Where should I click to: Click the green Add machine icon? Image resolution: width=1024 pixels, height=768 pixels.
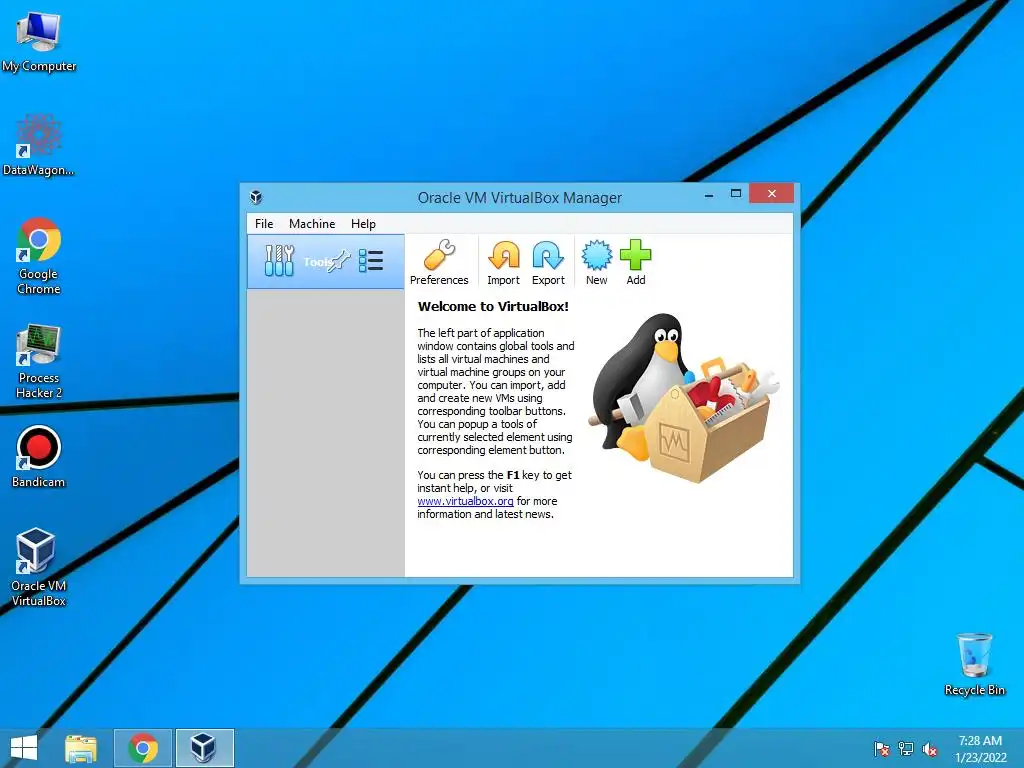tap(635, 262)
